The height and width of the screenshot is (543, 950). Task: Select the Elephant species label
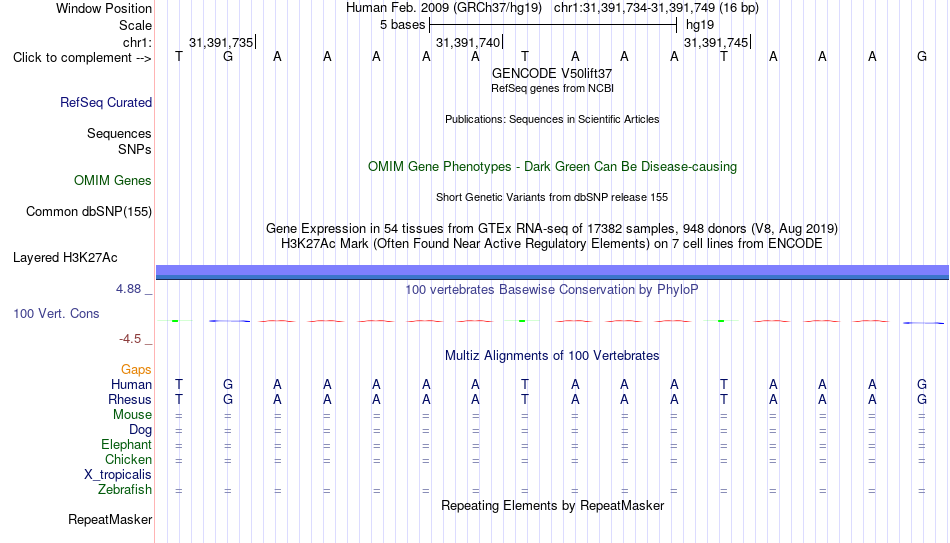pyautogui.click(x=126, y=445)
